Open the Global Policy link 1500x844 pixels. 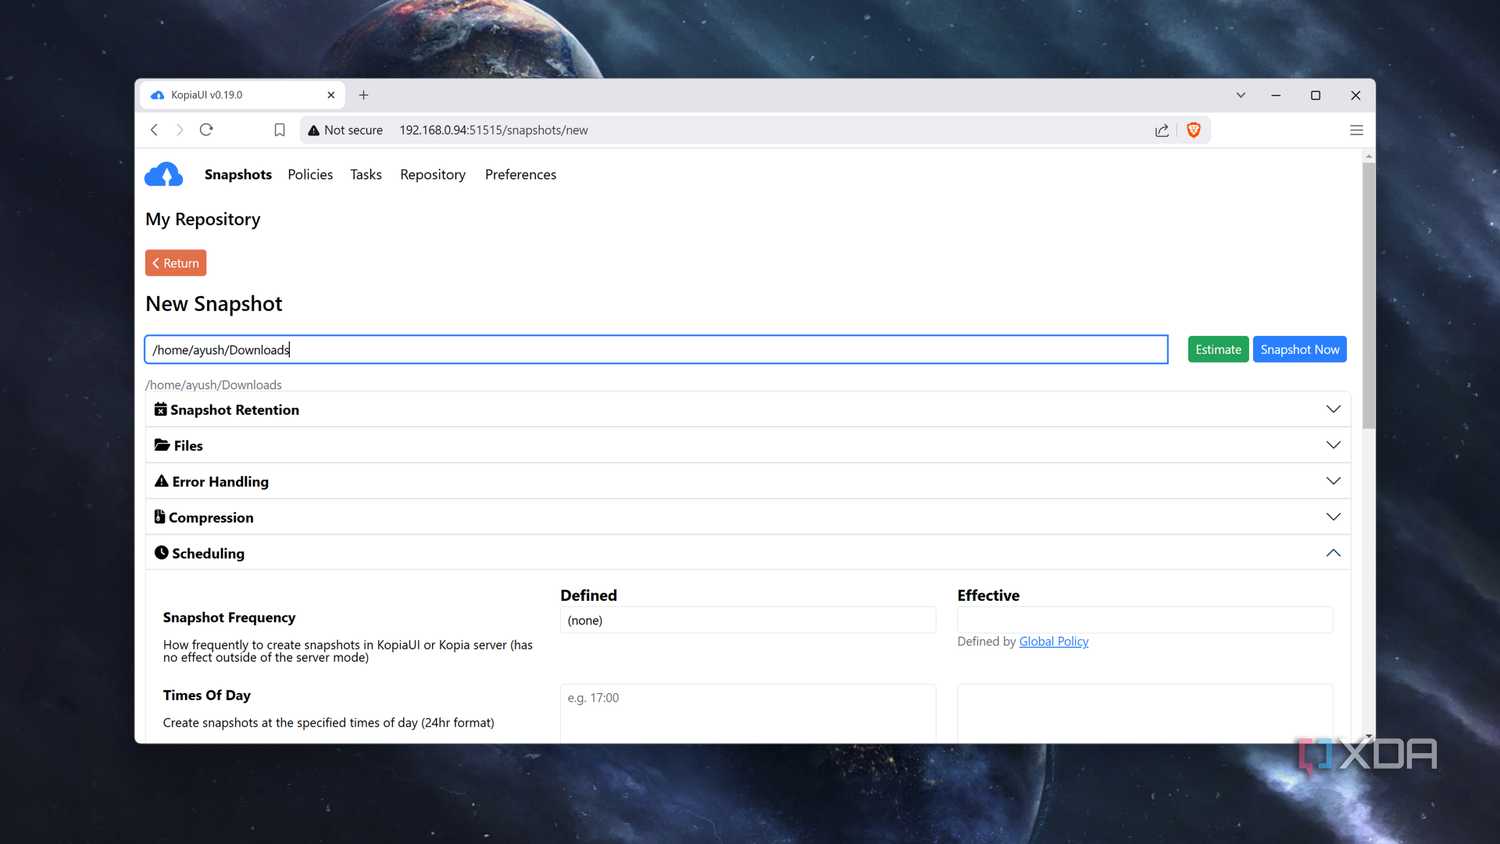click(1054, 641)
